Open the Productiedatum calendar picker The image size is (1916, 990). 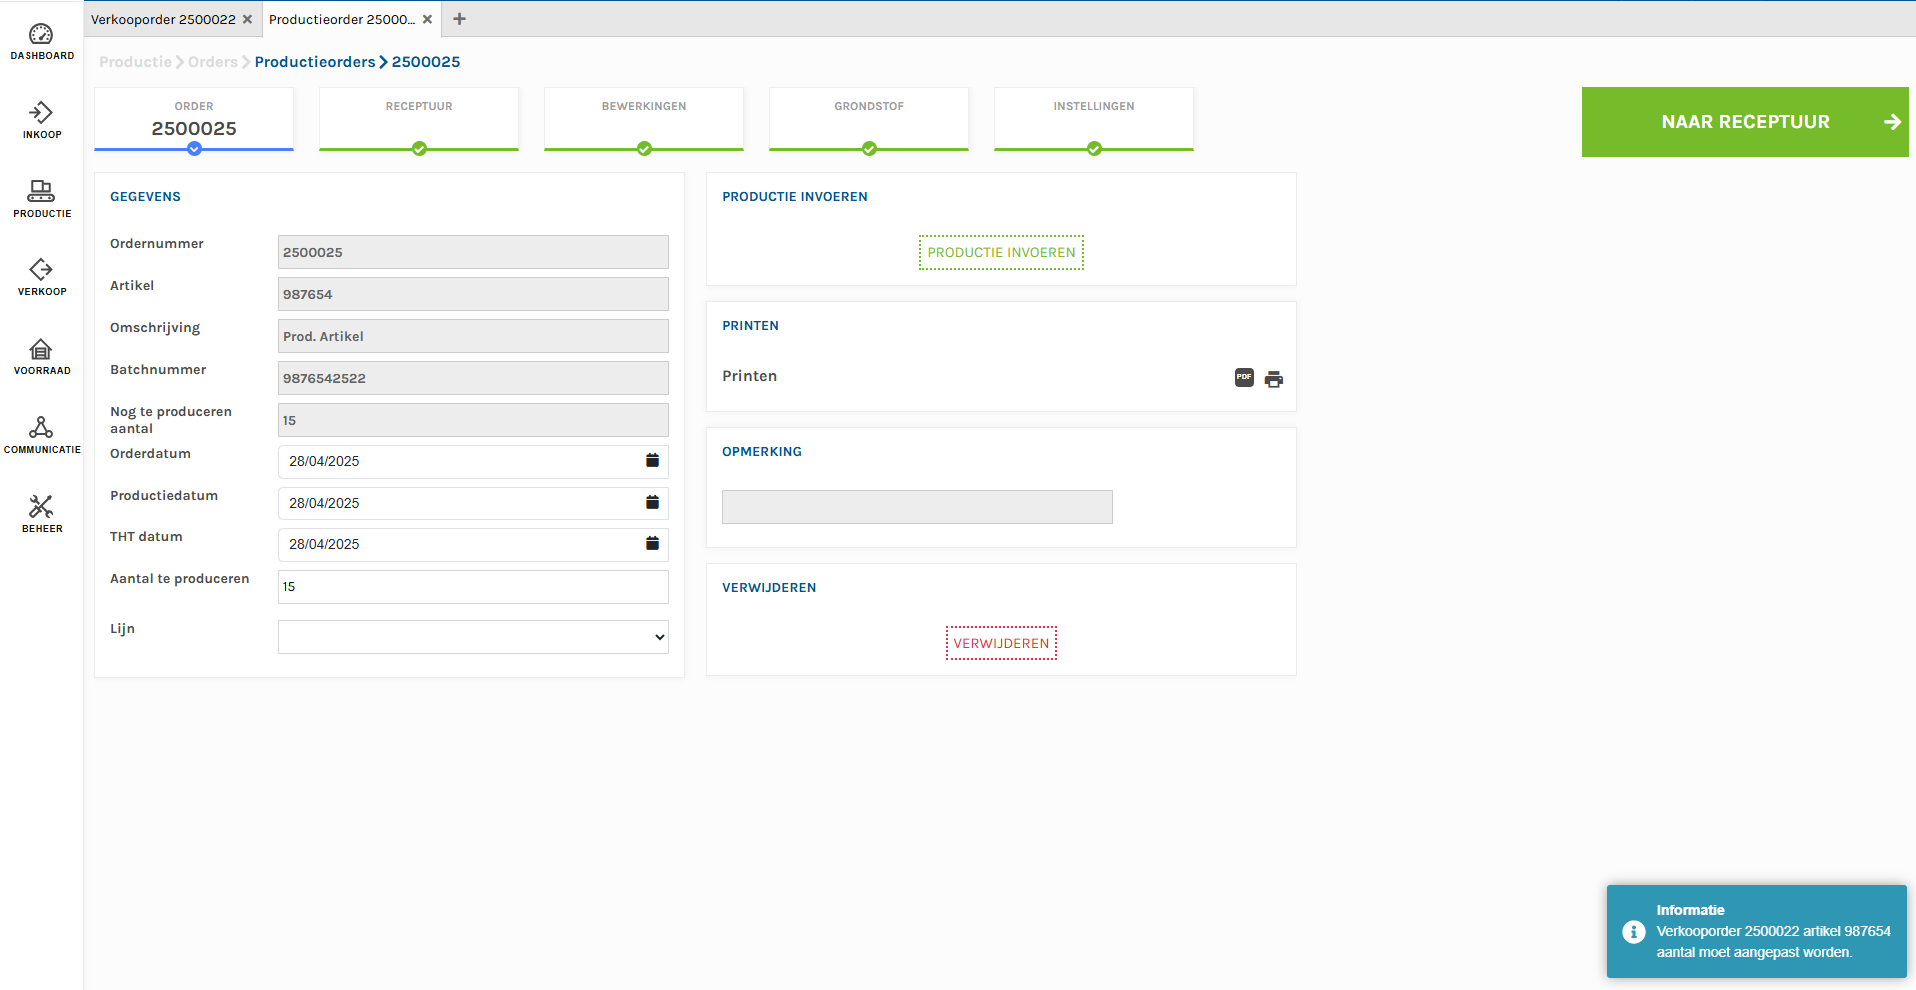[652, 503]
